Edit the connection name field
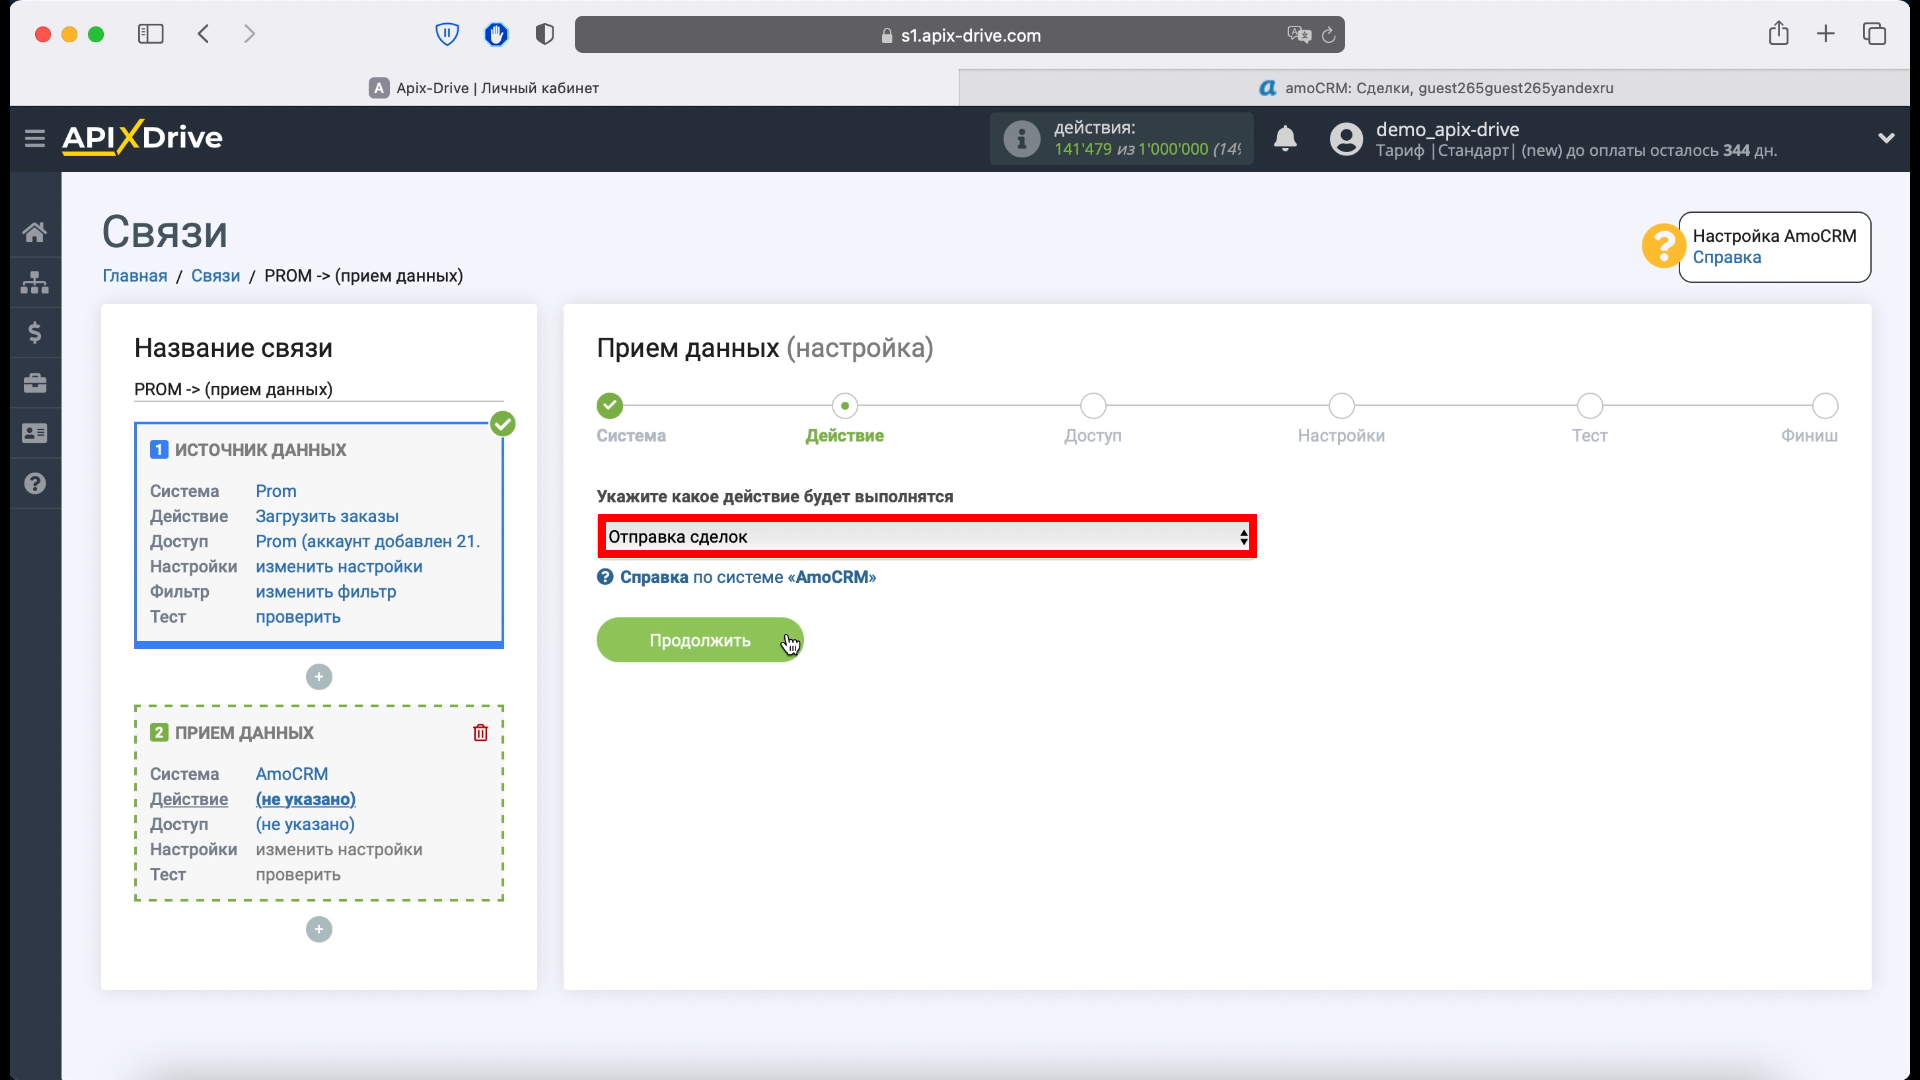 pos(319,389)
